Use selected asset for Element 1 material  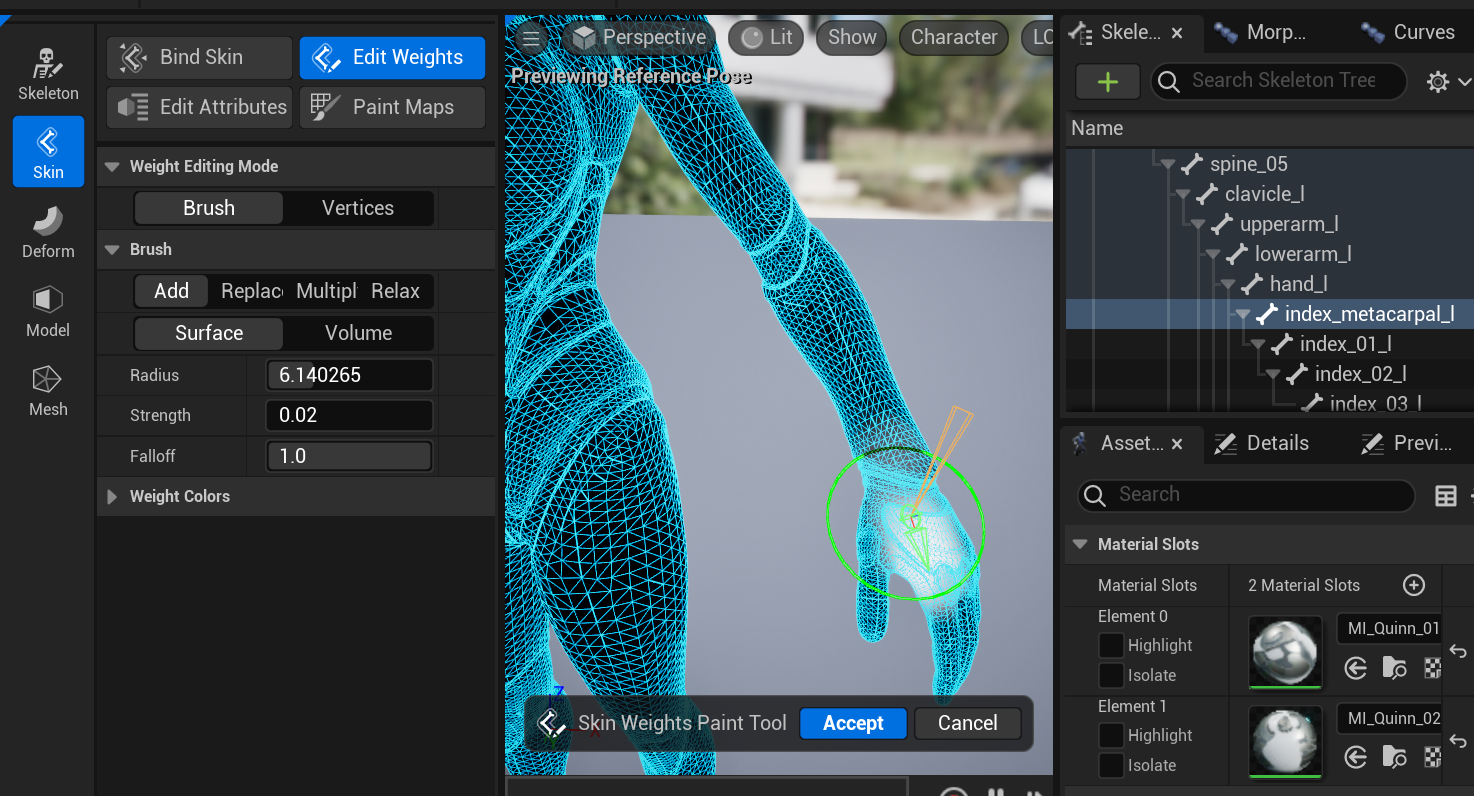point(1356,758)
